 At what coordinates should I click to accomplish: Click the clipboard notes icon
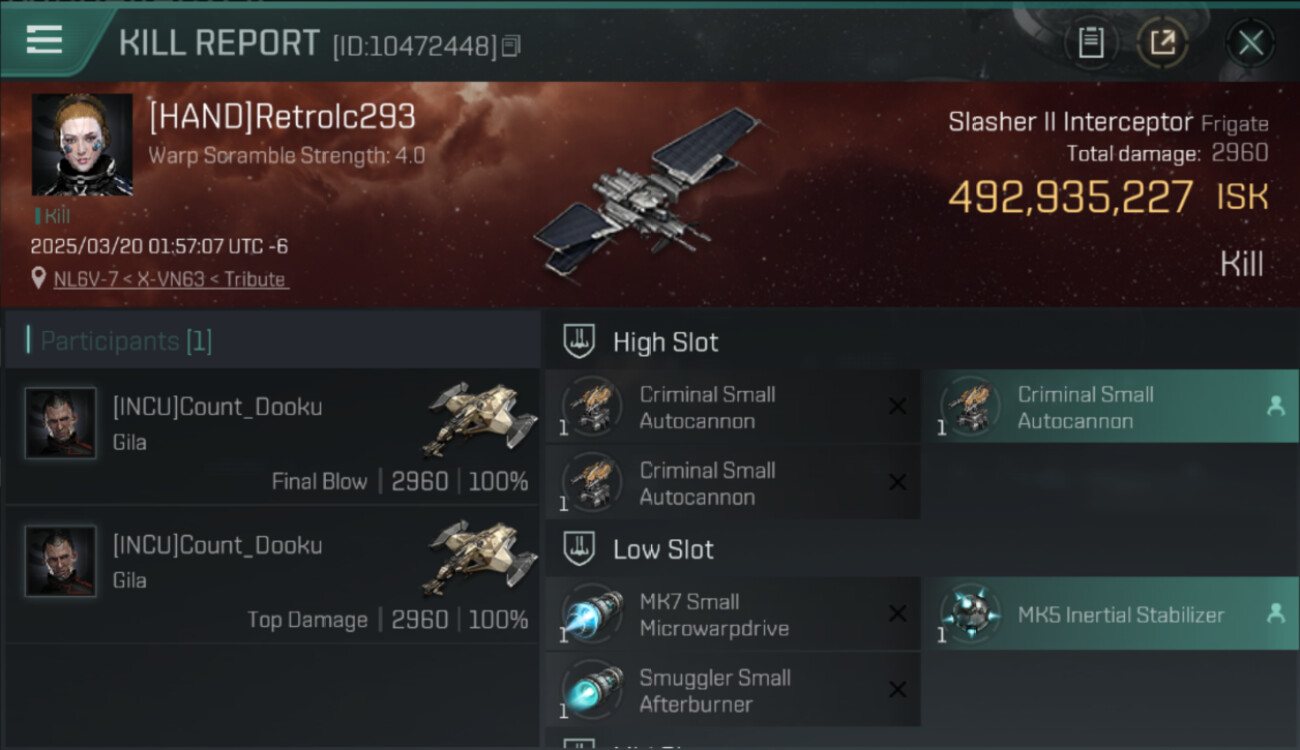[1091, 42]
